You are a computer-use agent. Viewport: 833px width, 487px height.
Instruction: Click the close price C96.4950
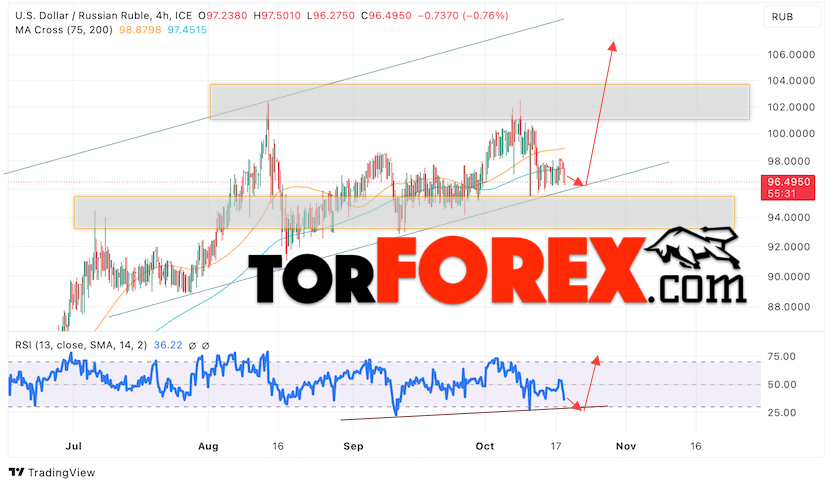pyautogui.click(x=386, y=15)
